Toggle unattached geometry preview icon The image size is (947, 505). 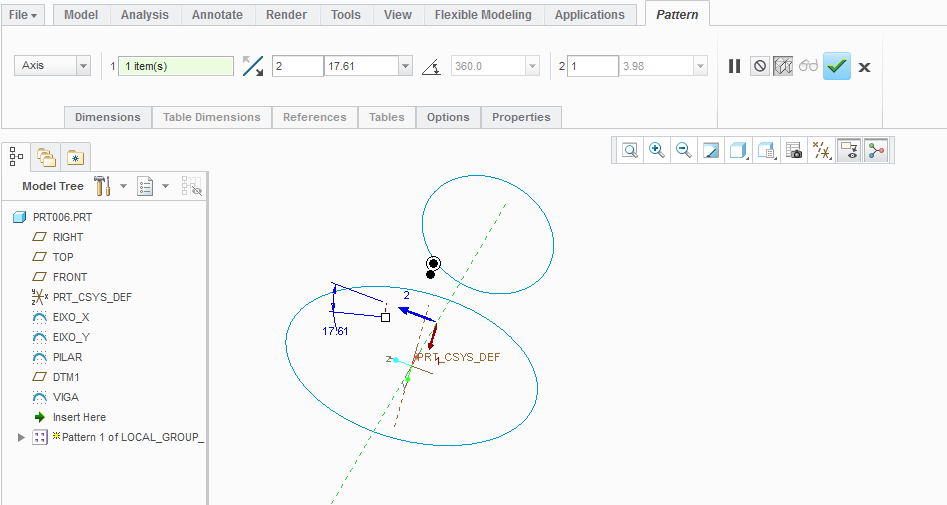coord(783,66)
